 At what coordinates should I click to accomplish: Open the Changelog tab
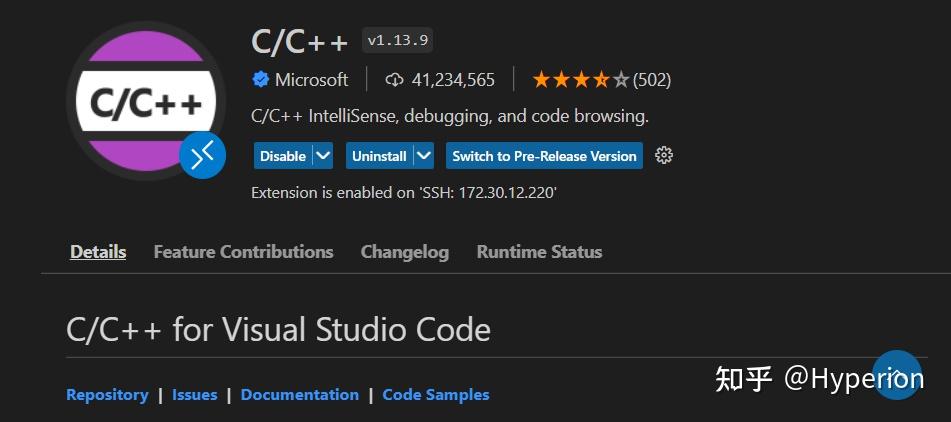coord(405,252)
